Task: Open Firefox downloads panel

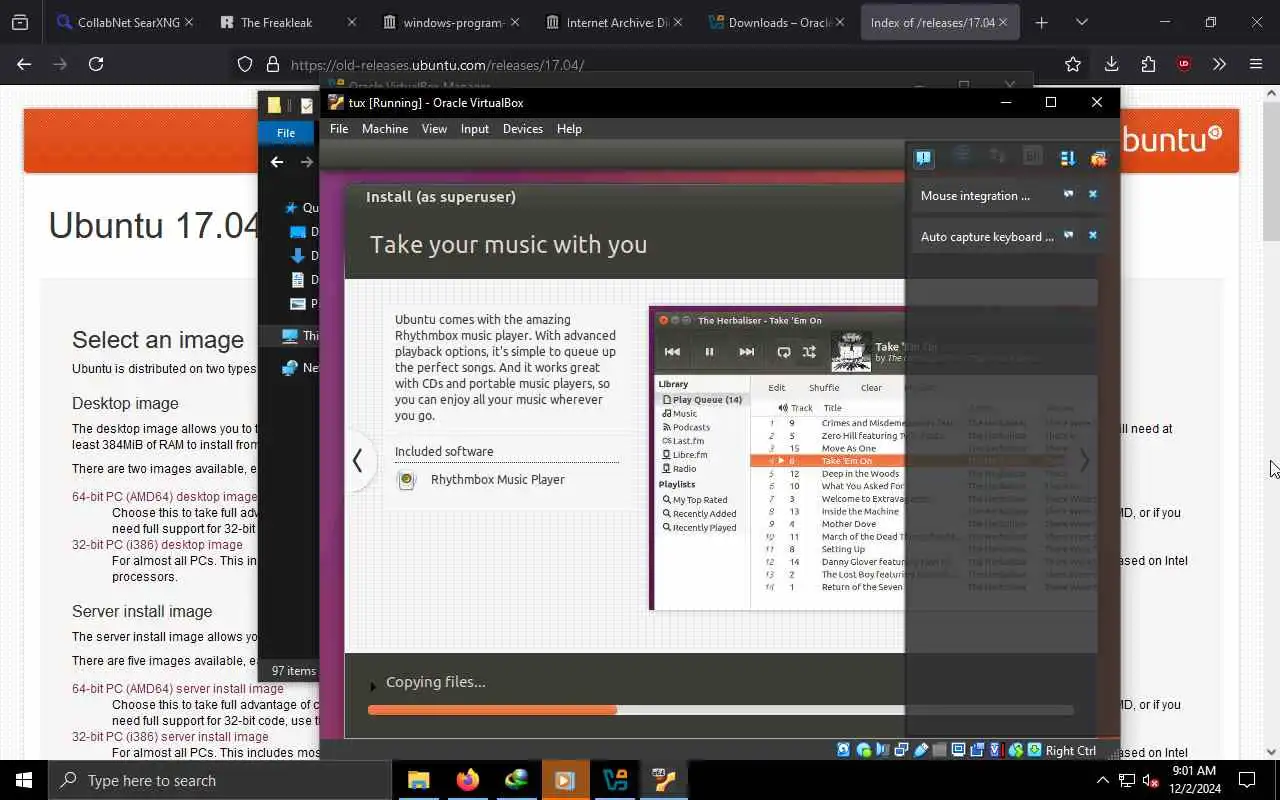Action: click(1111, 64)
